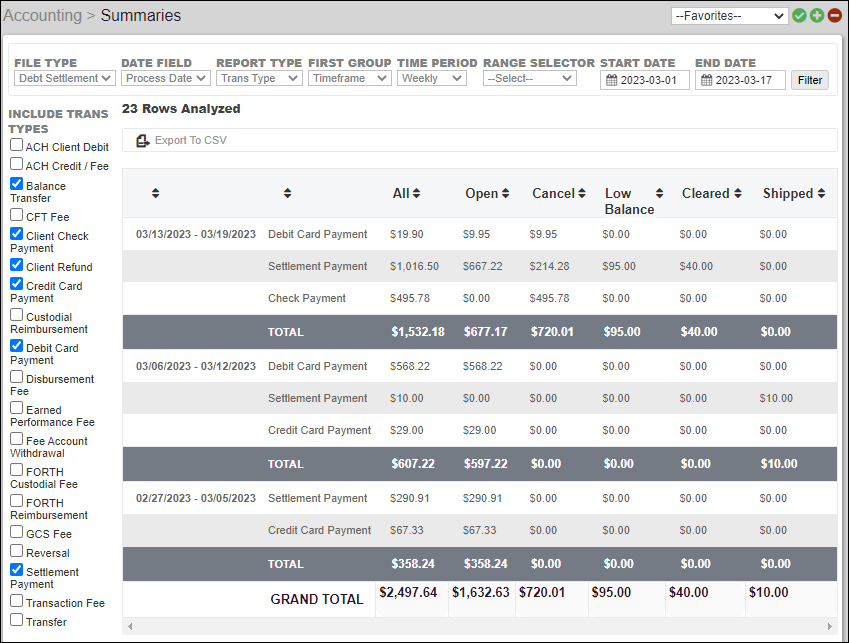
Task: Click inside the Start Date field
Action: pos(650,80)
